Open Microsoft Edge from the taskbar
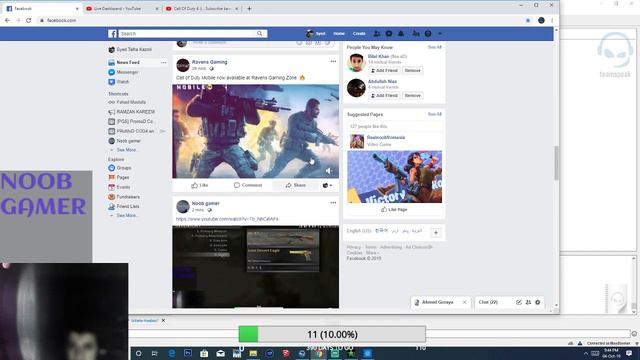This screenshot has width=640, height=360. point(171,353)
